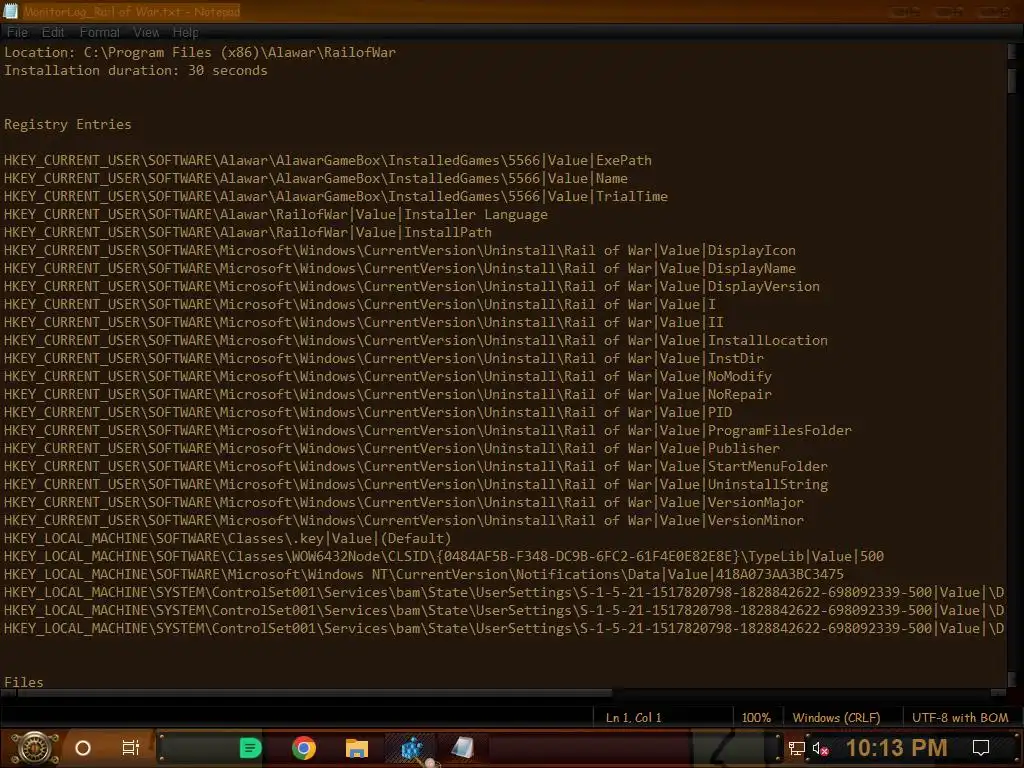Click the 'Registry Entries' heading
Viewport: 1024px width, 768px height.
pos(68,125)
